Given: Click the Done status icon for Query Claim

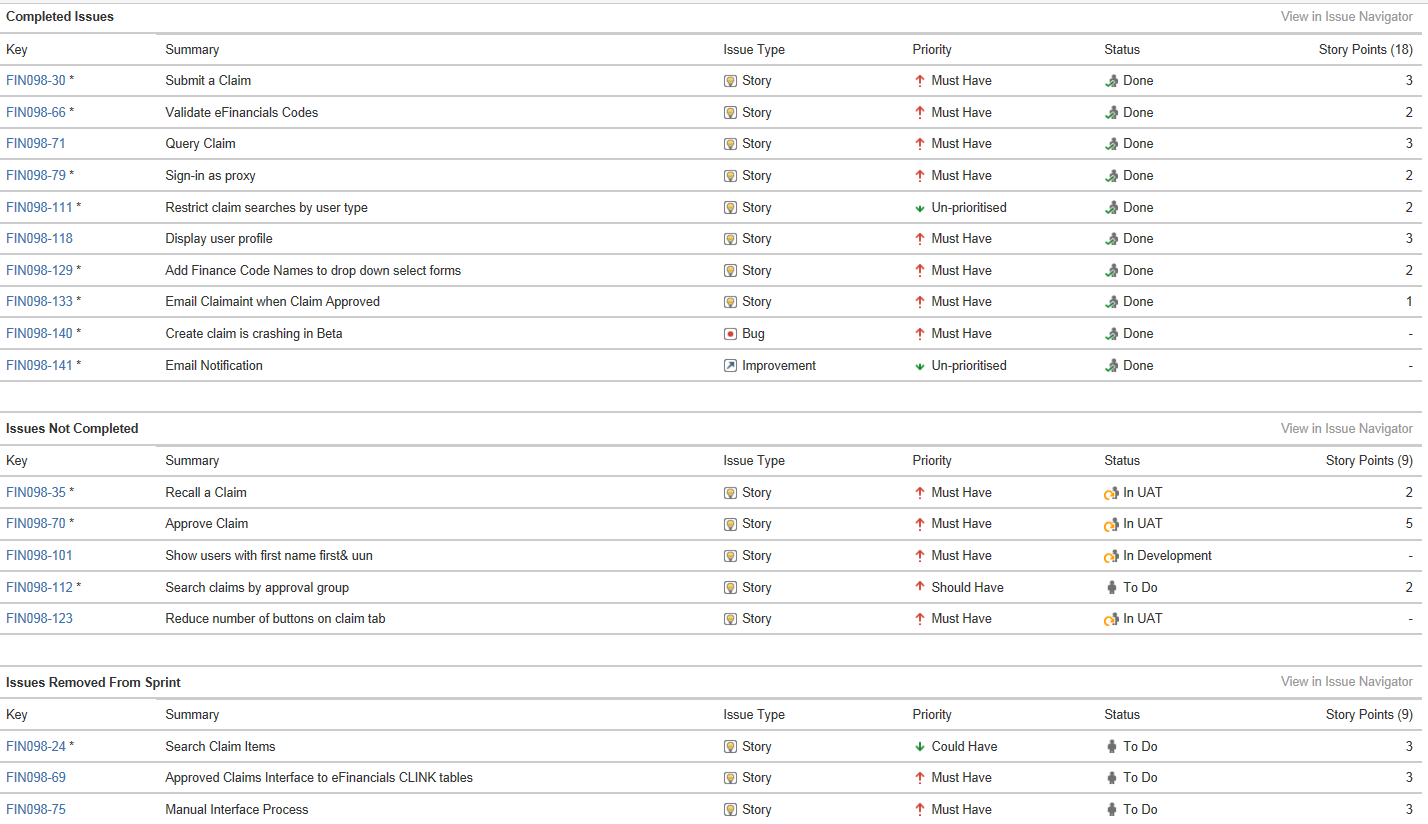Looking at the screenshot, I should coord(1111,144).
